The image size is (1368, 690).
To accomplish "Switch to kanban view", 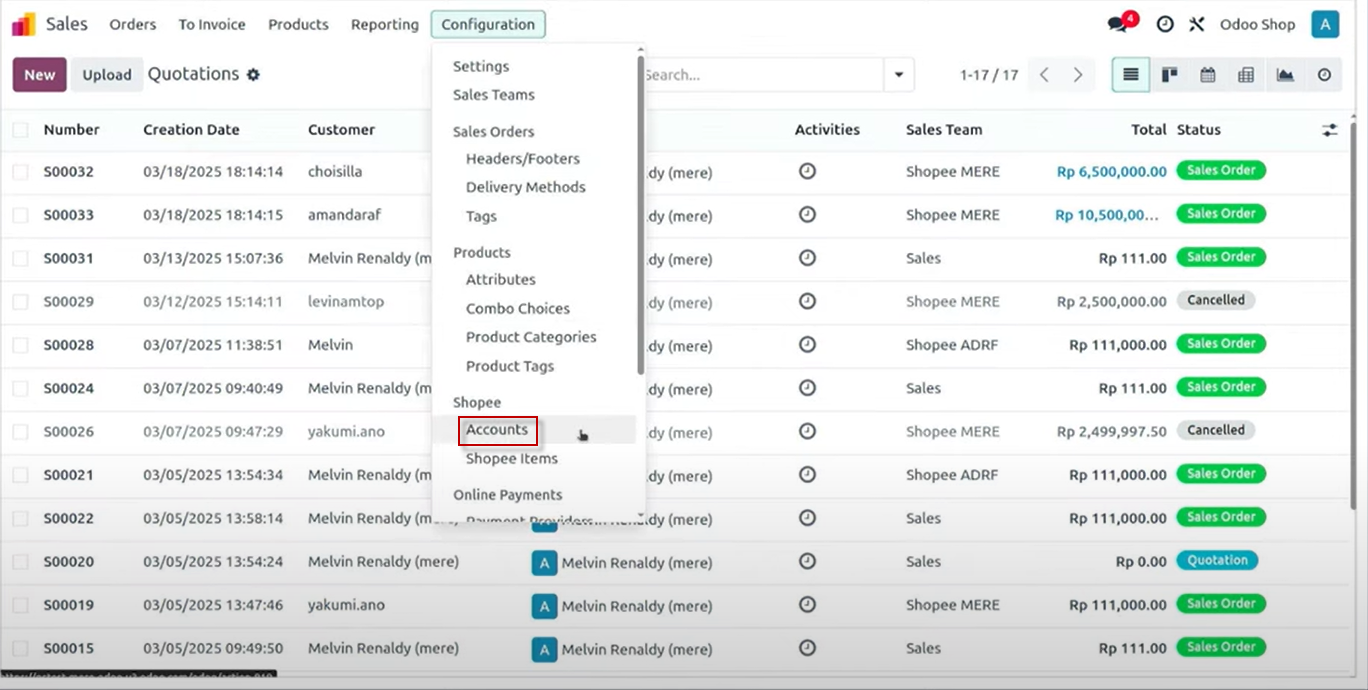I will tap(1169, 75).
